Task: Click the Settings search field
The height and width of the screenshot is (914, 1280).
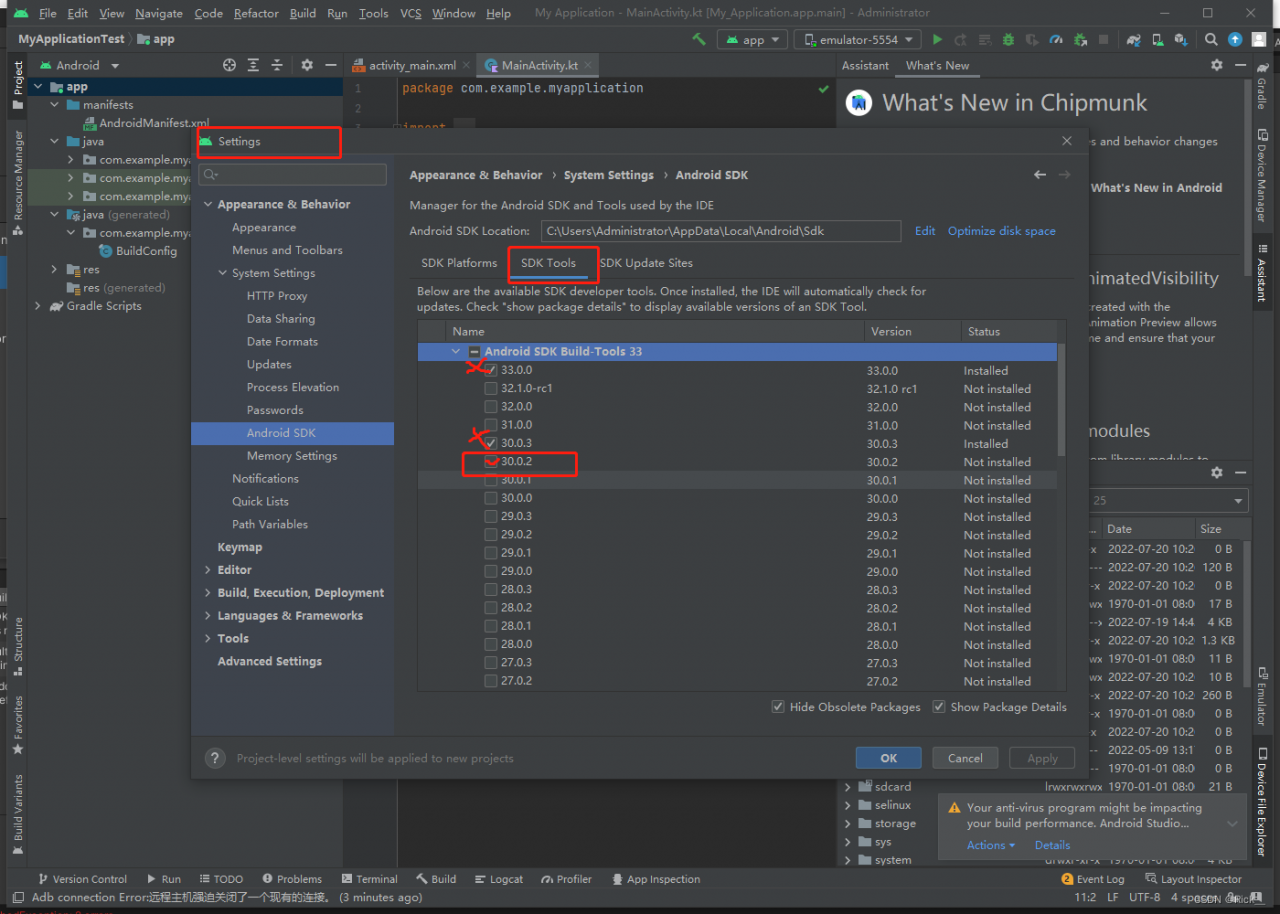Action: [293, 175]
